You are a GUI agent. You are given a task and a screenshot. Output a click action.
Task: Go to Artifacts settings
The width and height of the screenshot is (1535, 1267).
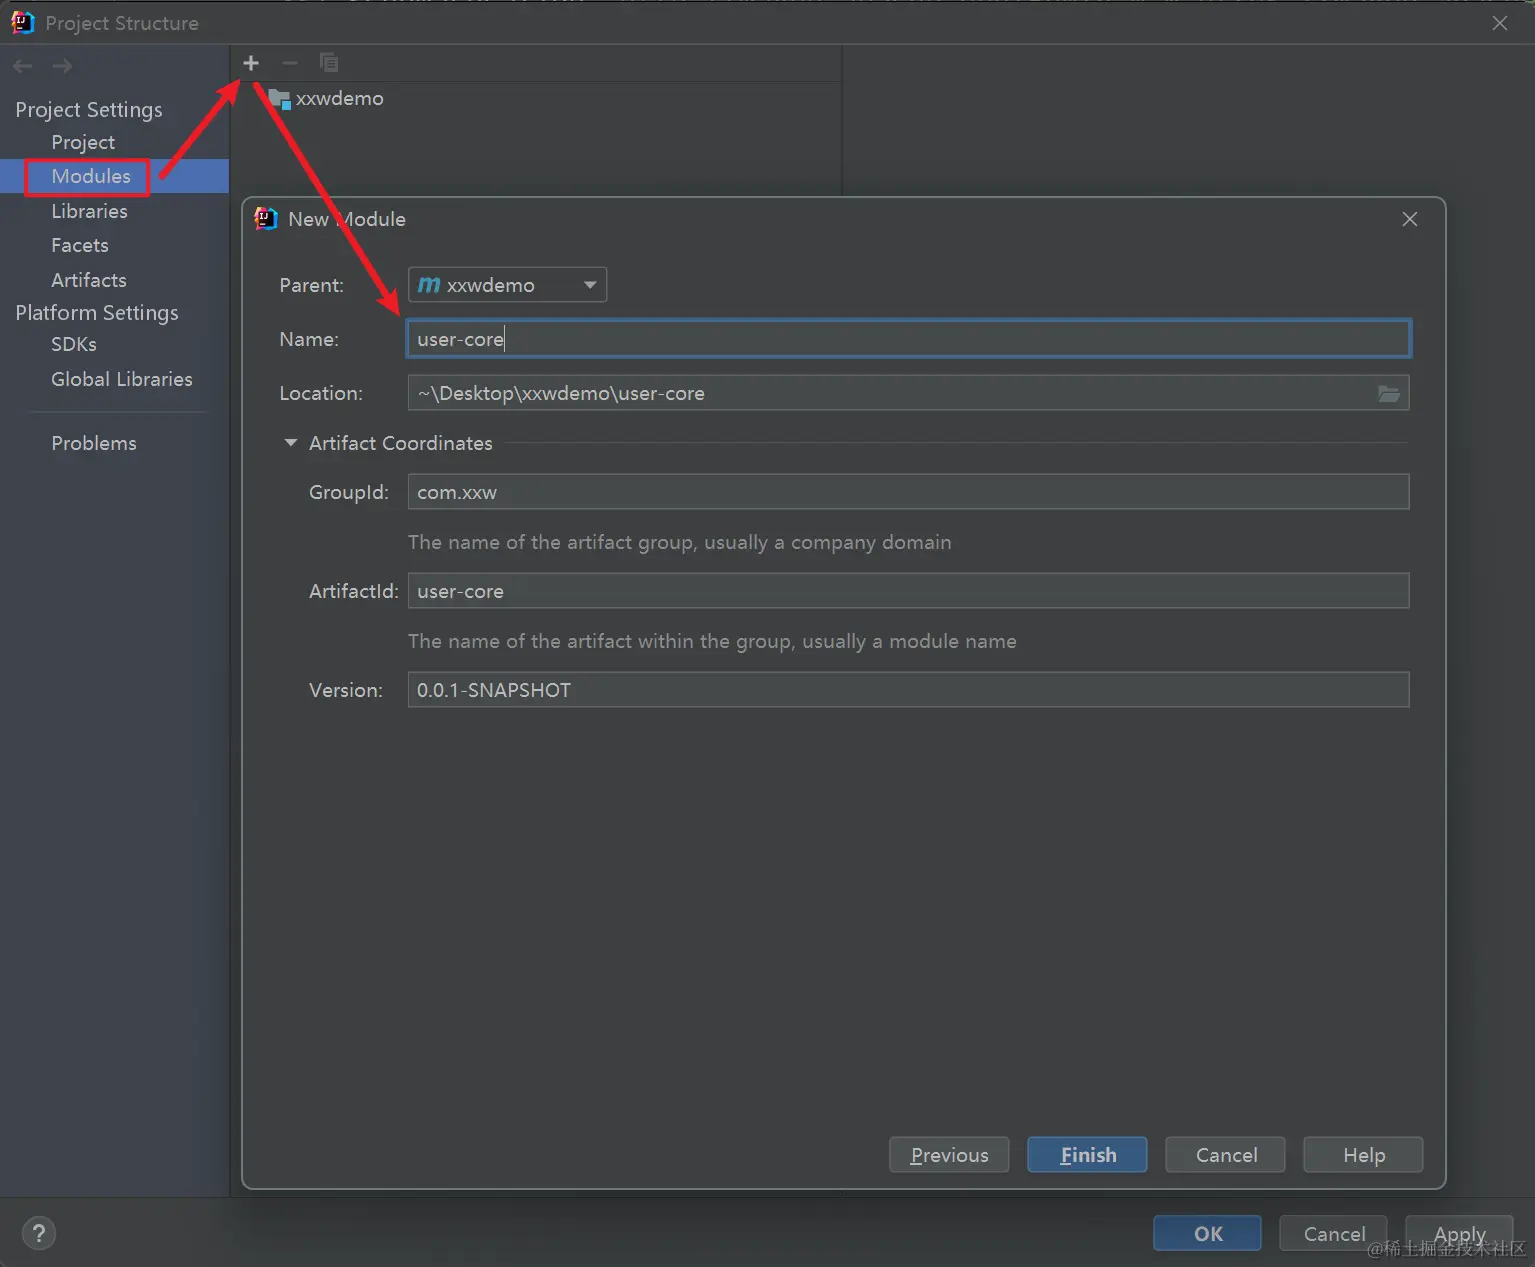coord(89,280)
